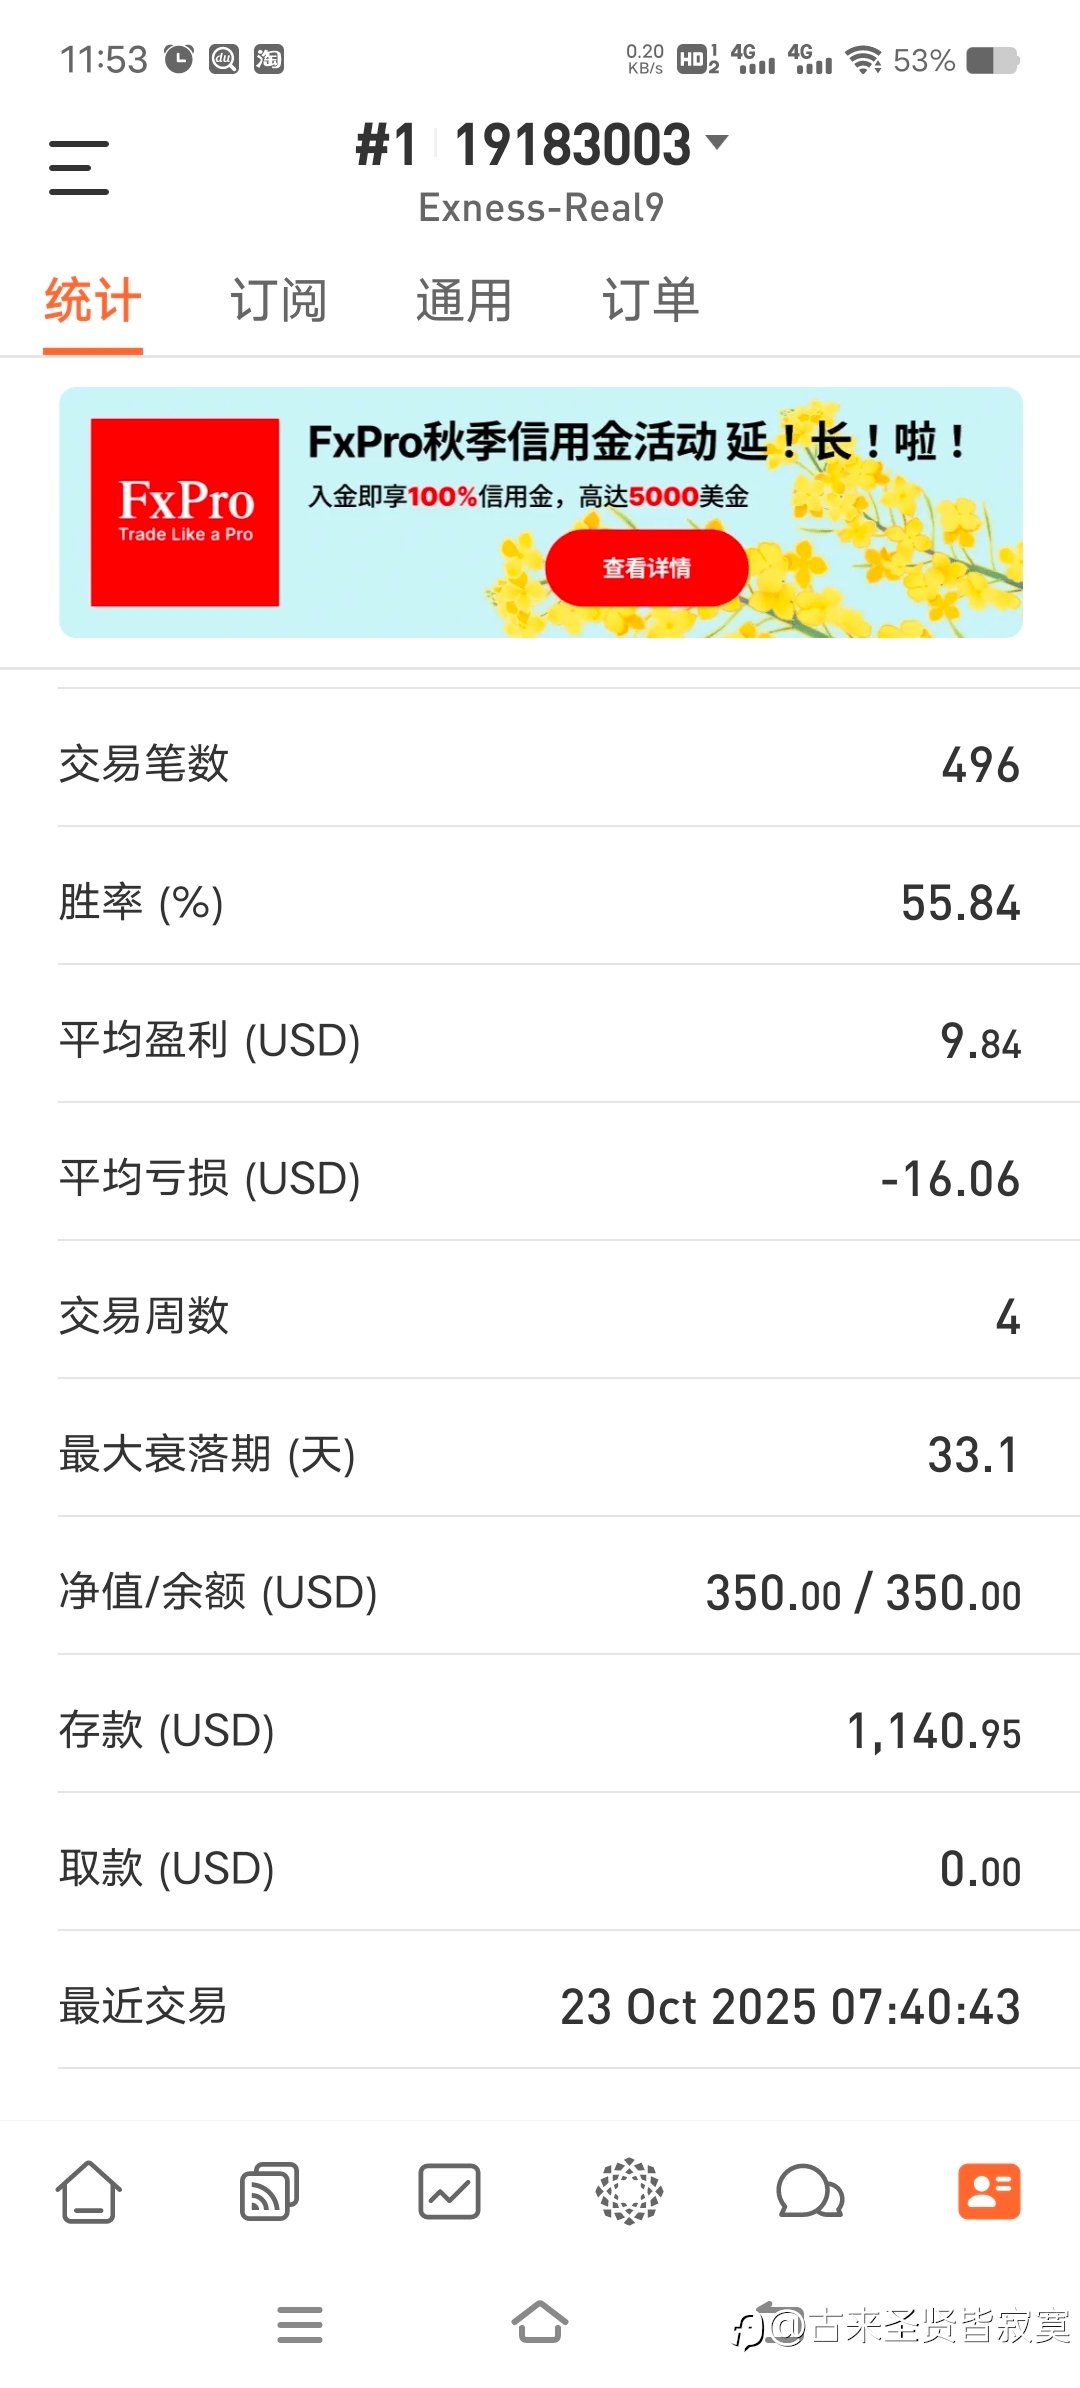Open the chat bubbles messages icon

[810, 2192]
